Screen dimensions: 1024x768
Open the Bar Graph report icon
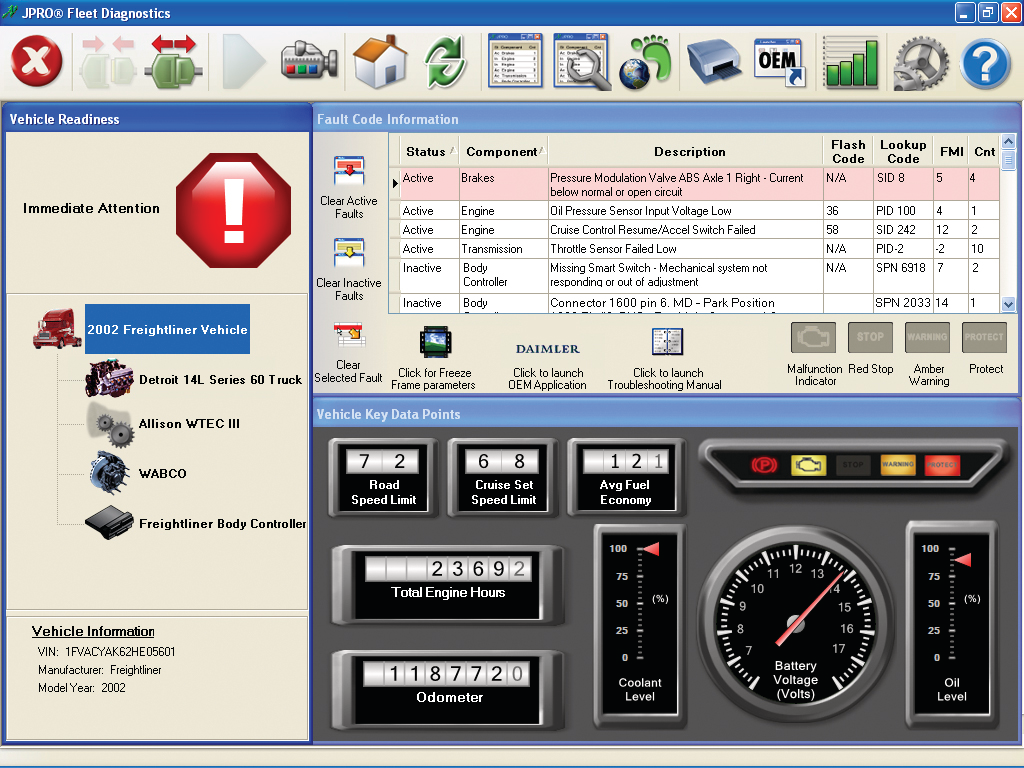(851, 62)
